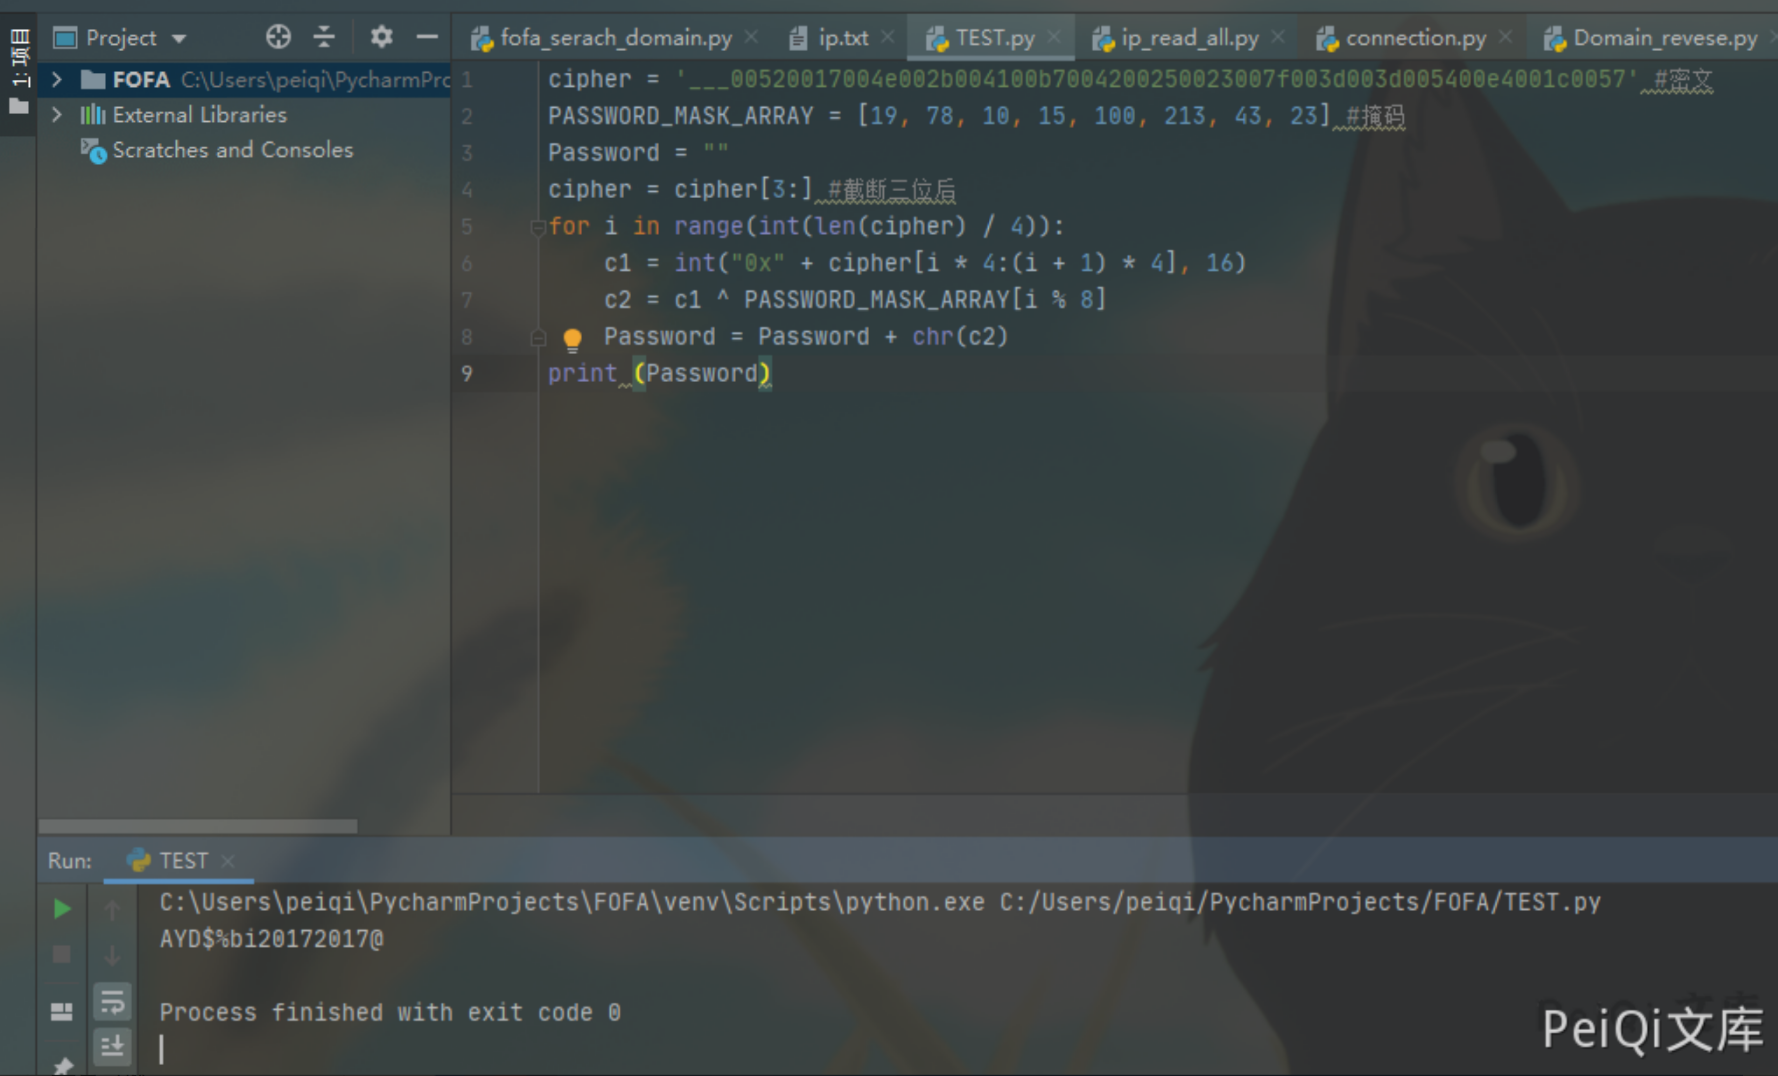Toggle soft-wrap icon in Run console
Screen dimensions: 1778x1076
113,1001
